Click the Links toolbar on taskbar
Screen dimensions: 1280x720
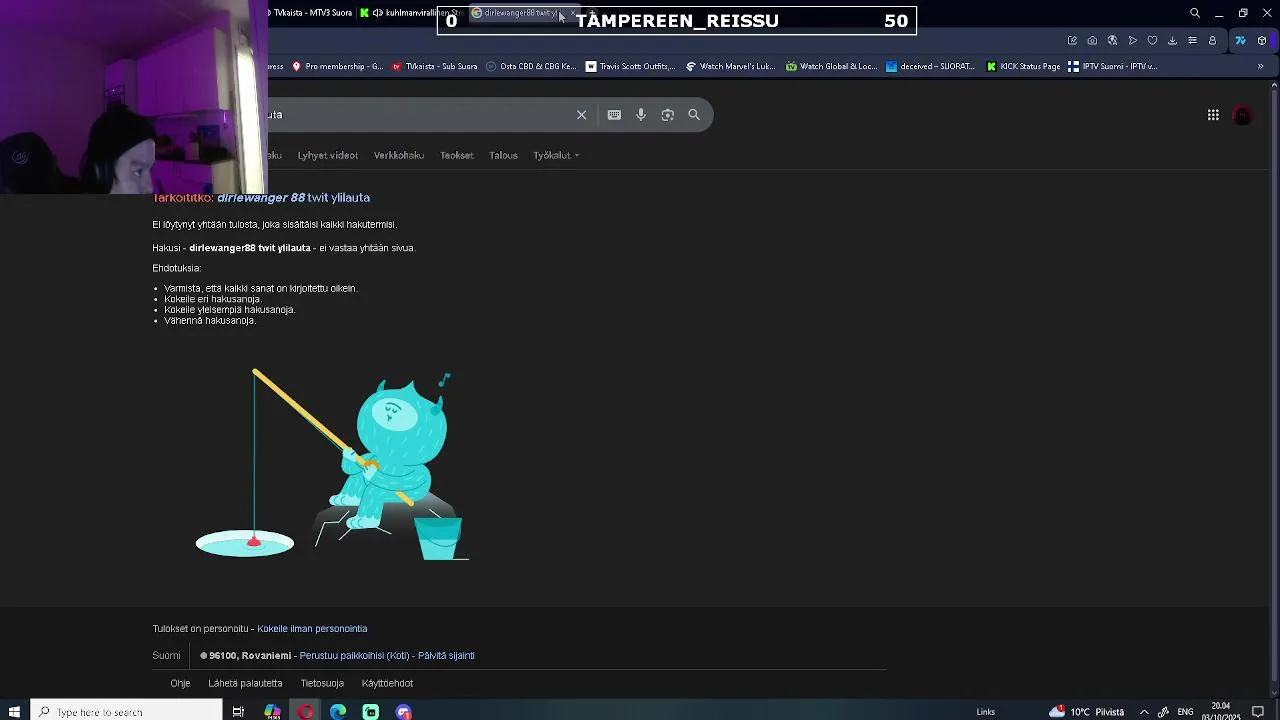[986, 712]
